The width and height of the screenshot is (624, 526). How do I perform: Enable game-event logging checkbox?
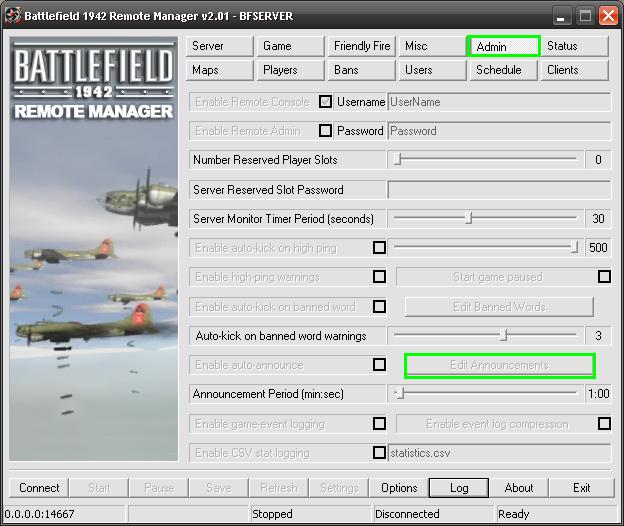pyautogui.click(x=379, y=423)
